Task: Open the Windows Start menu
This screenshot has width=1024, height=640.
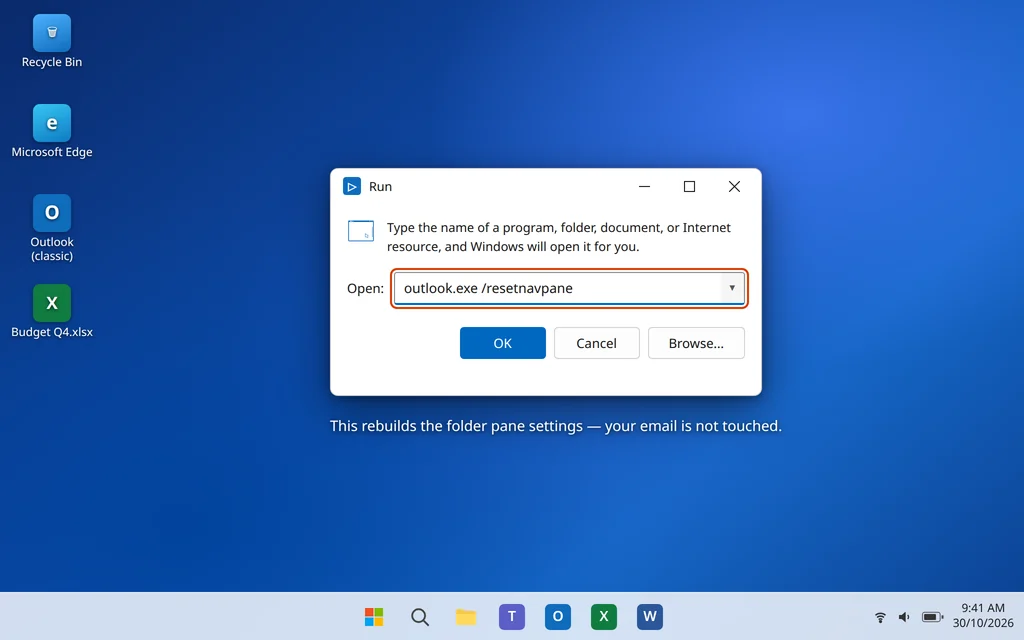Action: [x=374, y=616]
